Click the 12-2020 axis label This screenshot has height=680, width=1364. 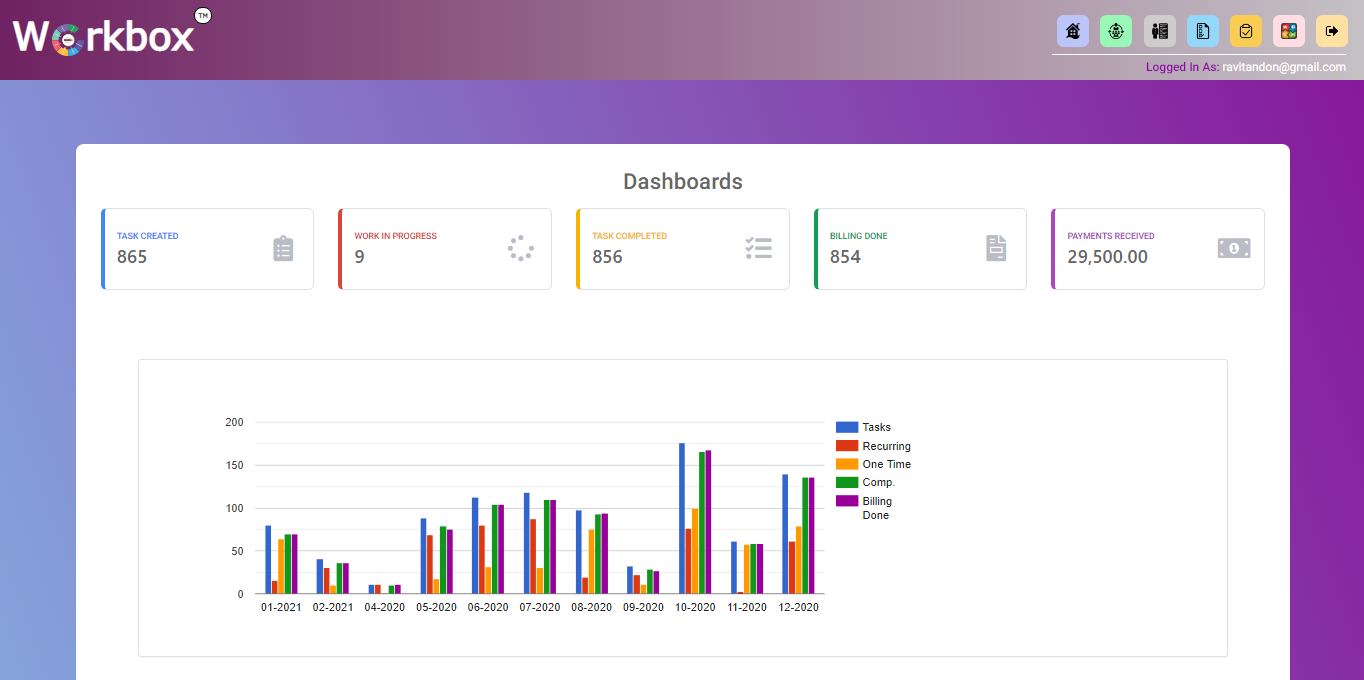tap(798, 607)
